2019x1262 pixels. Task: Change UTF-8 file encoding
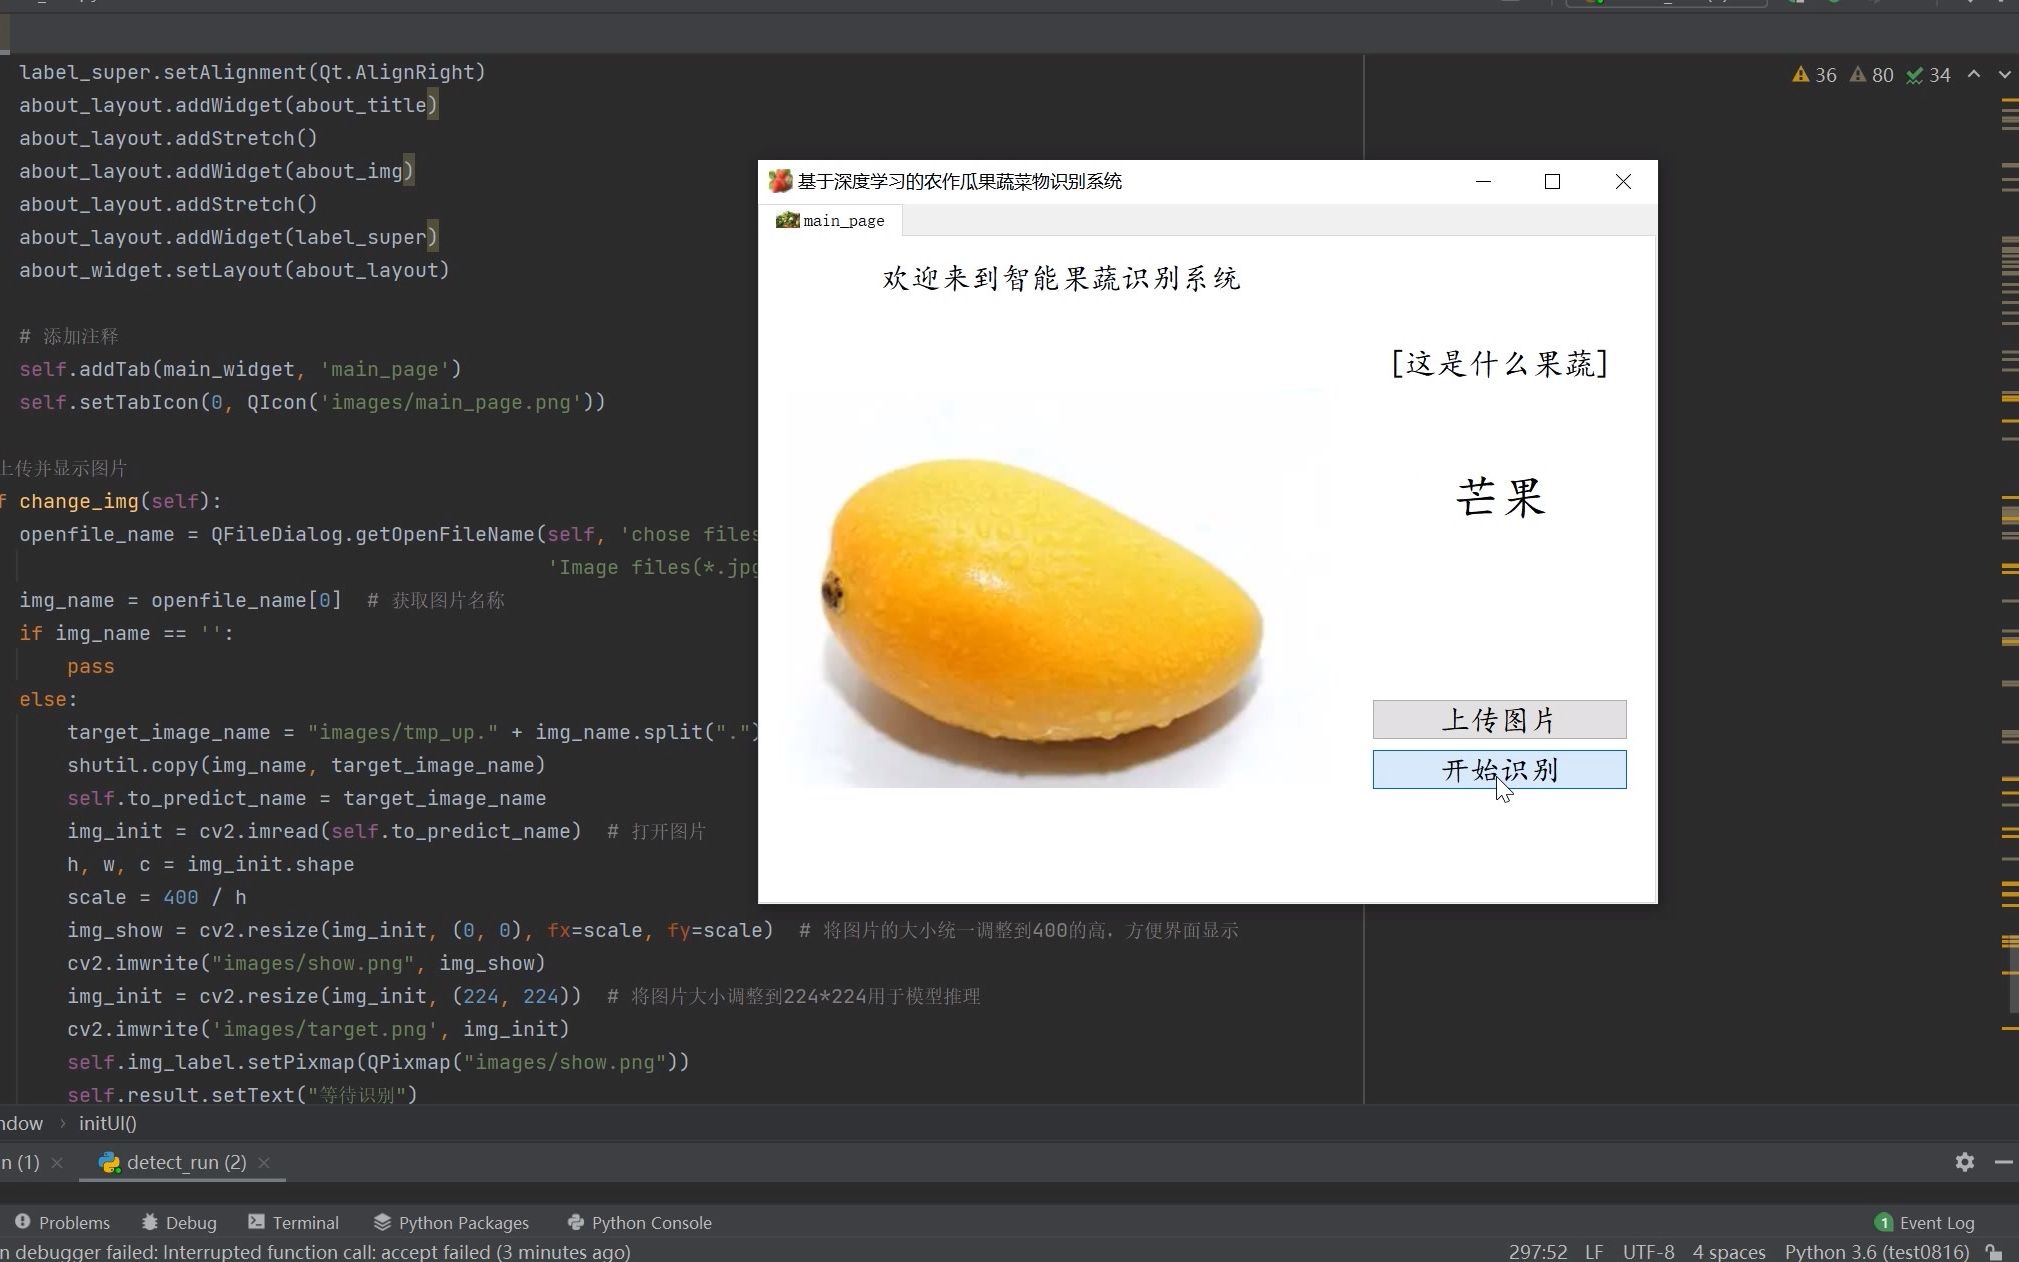pos(1648,1252)
